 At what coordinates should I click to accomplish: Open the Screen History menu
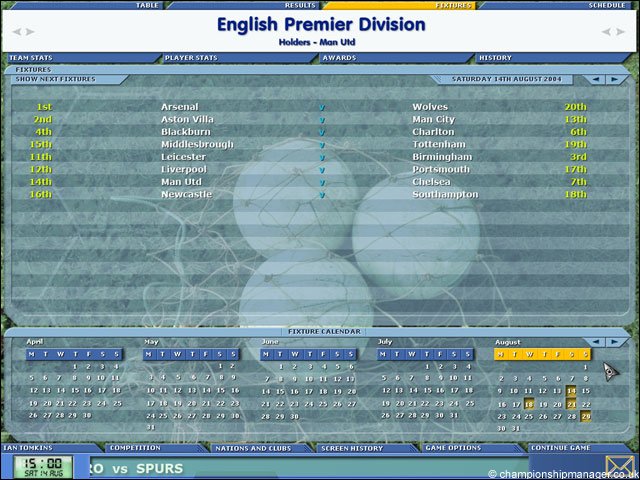352,448
